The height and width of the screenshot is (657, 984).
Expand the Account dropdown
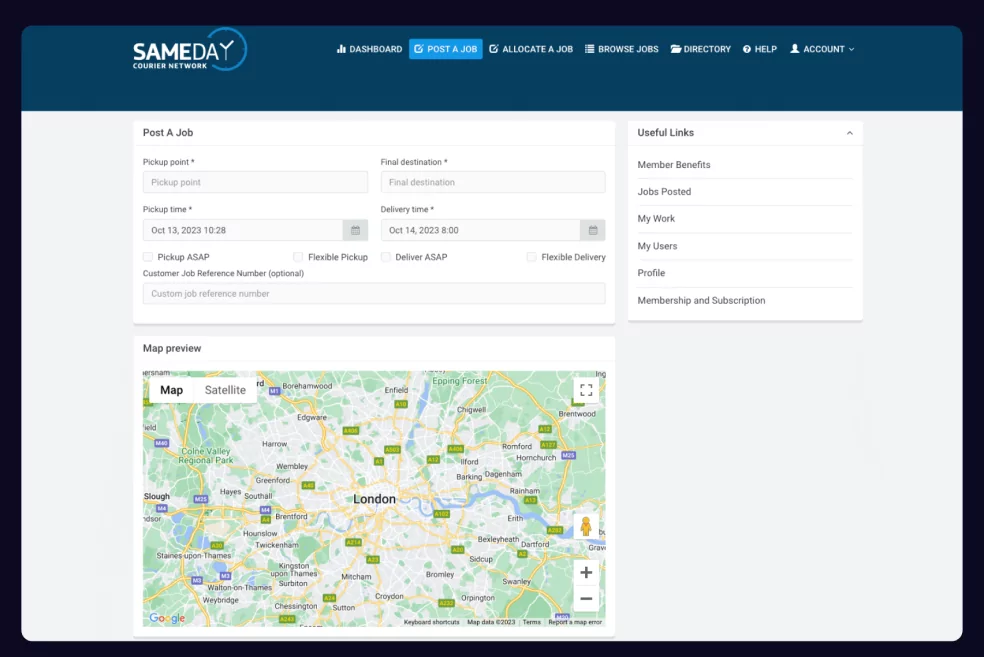point(821,49)
